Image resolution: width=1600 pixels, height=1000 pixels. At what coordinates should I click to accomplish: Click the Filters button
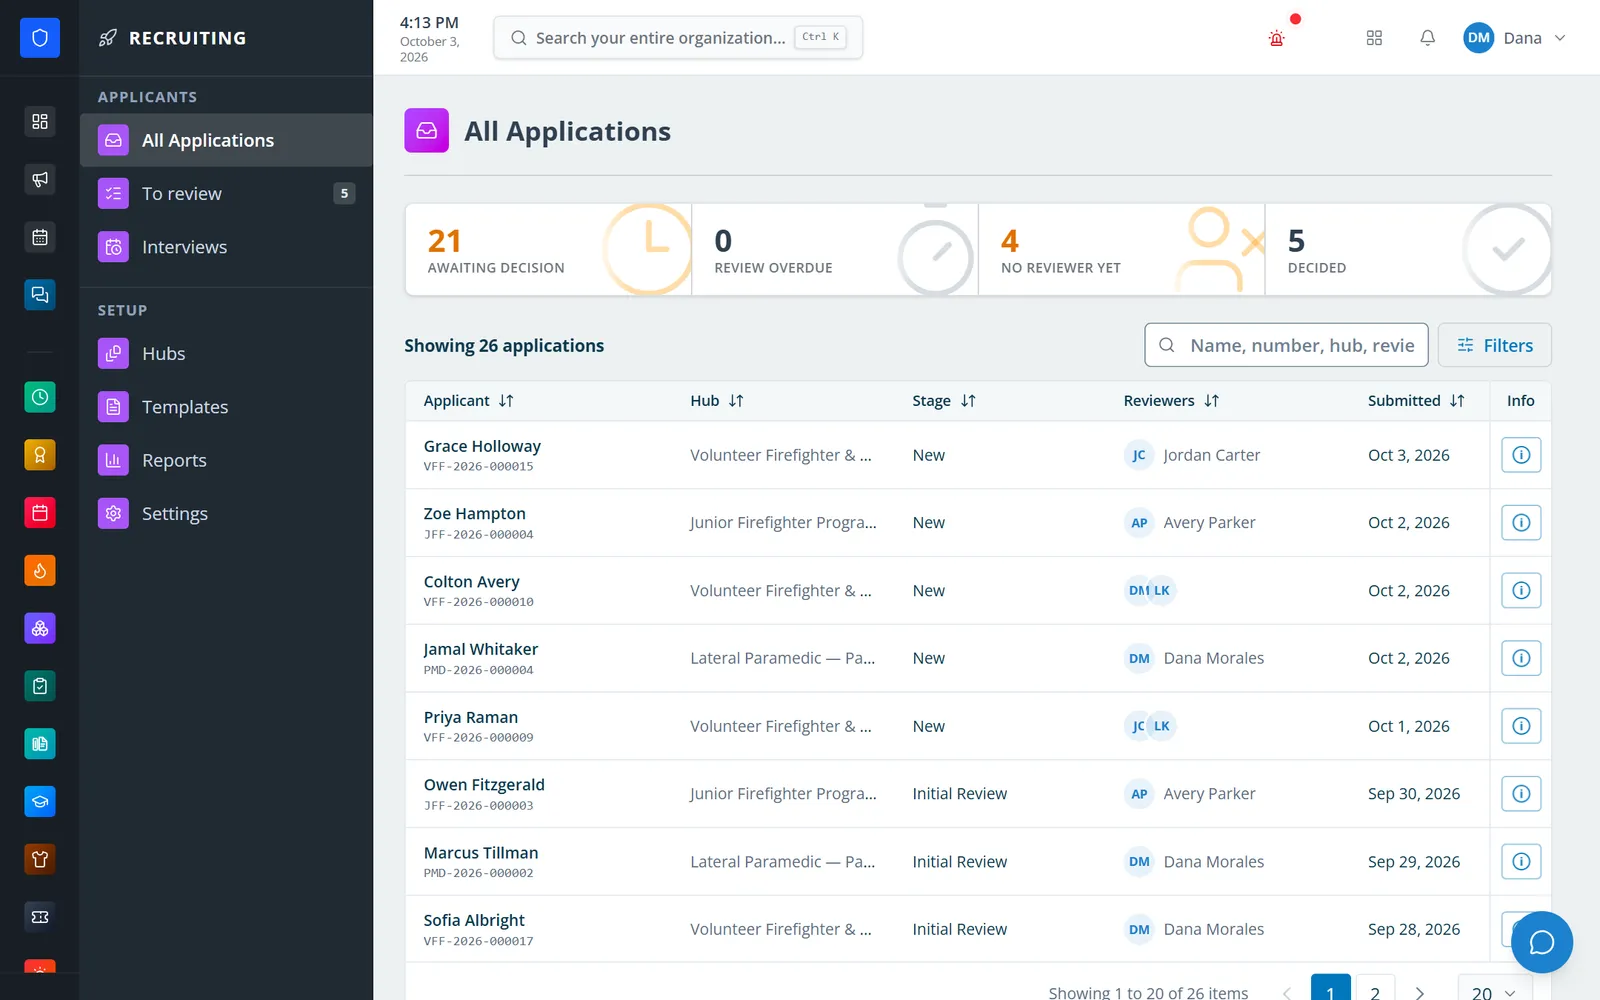pyautogui.click(x=1494, y=345)
